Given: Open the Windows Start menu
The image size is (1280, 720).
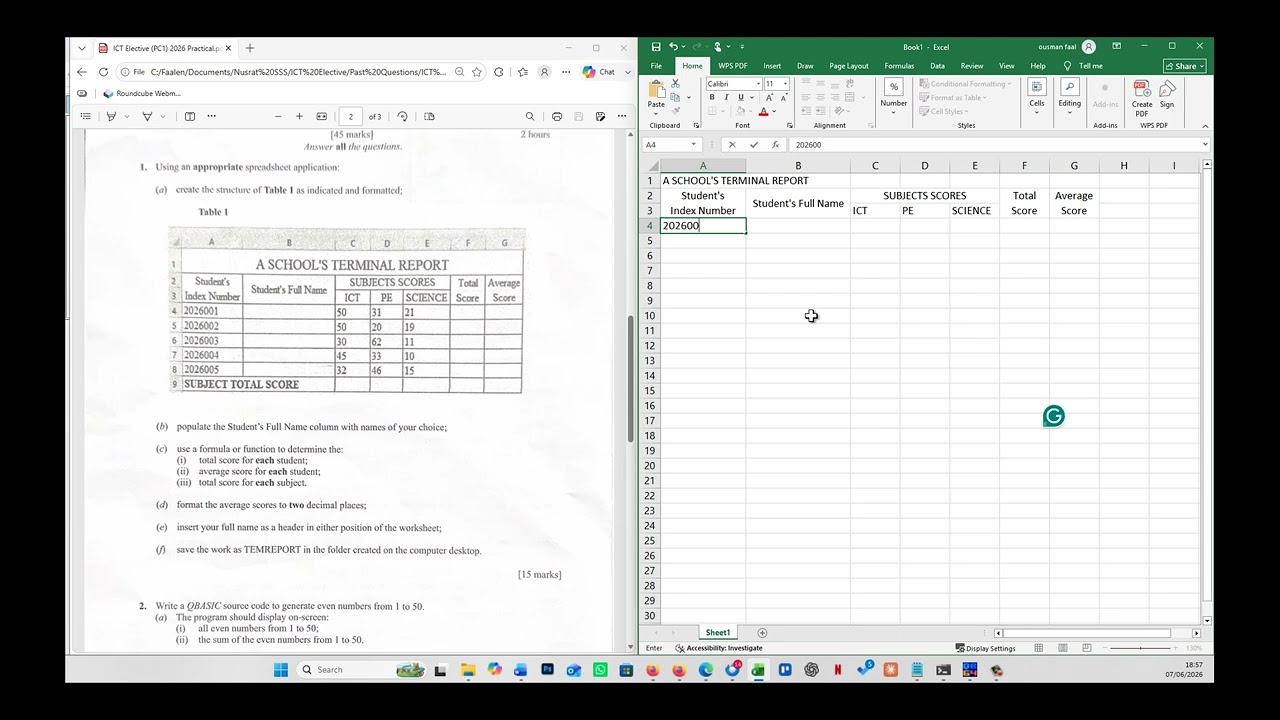Looking at the screenshot, I should click(281, 670).
